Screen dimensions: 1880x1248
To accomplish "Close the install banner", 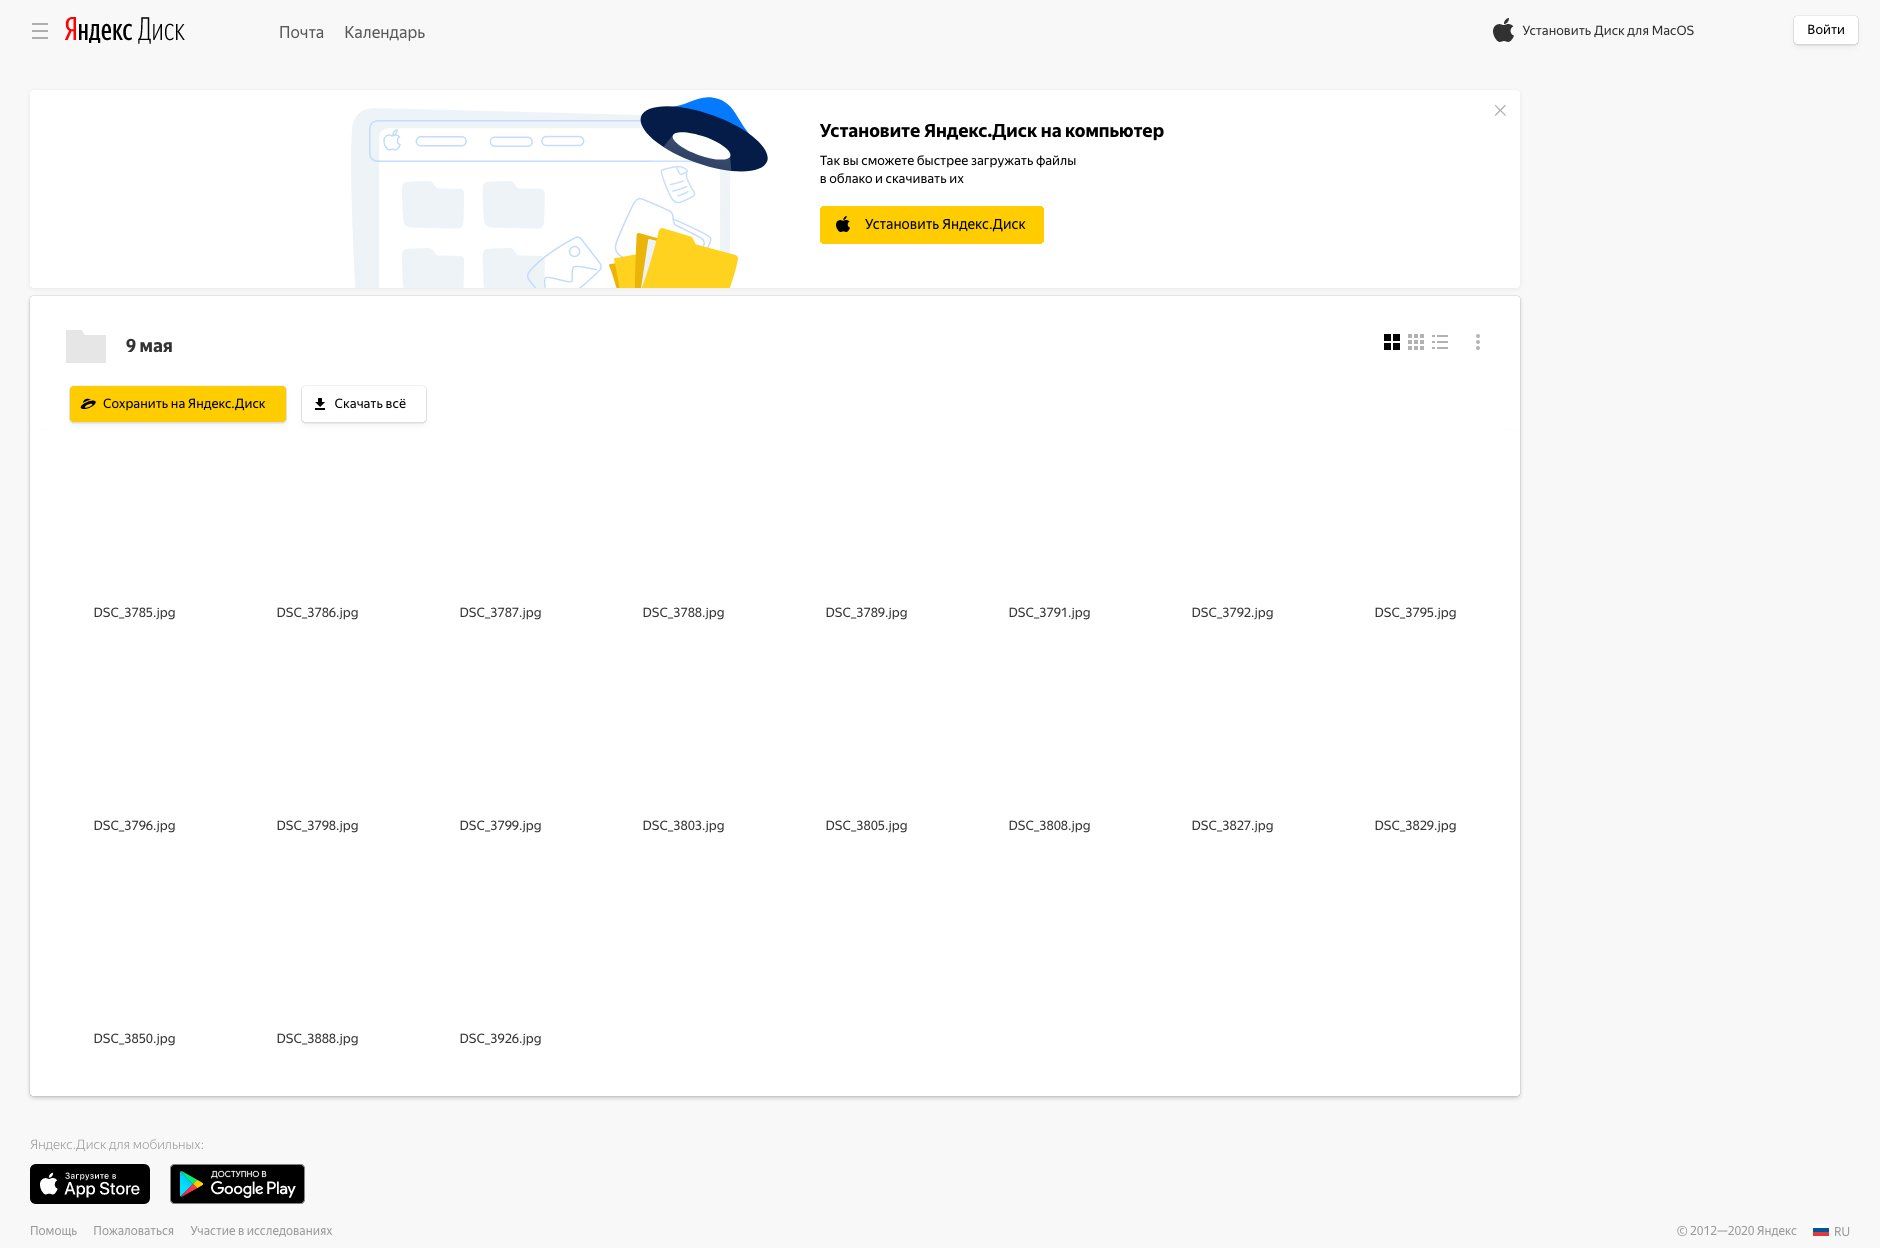I will [1500, 110].
